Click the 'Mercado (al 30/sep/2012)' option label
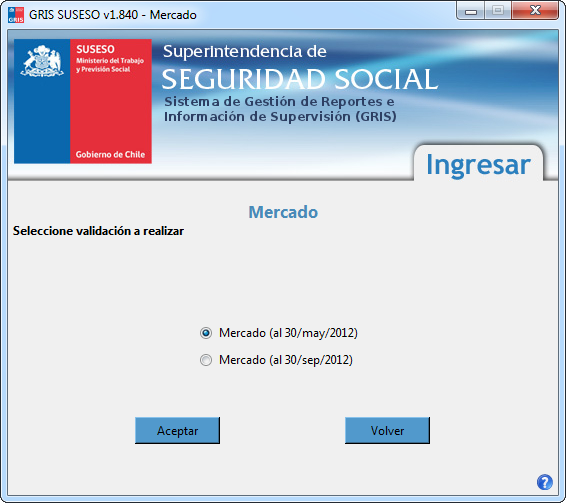Screen dimensions: 566x503 286,360
